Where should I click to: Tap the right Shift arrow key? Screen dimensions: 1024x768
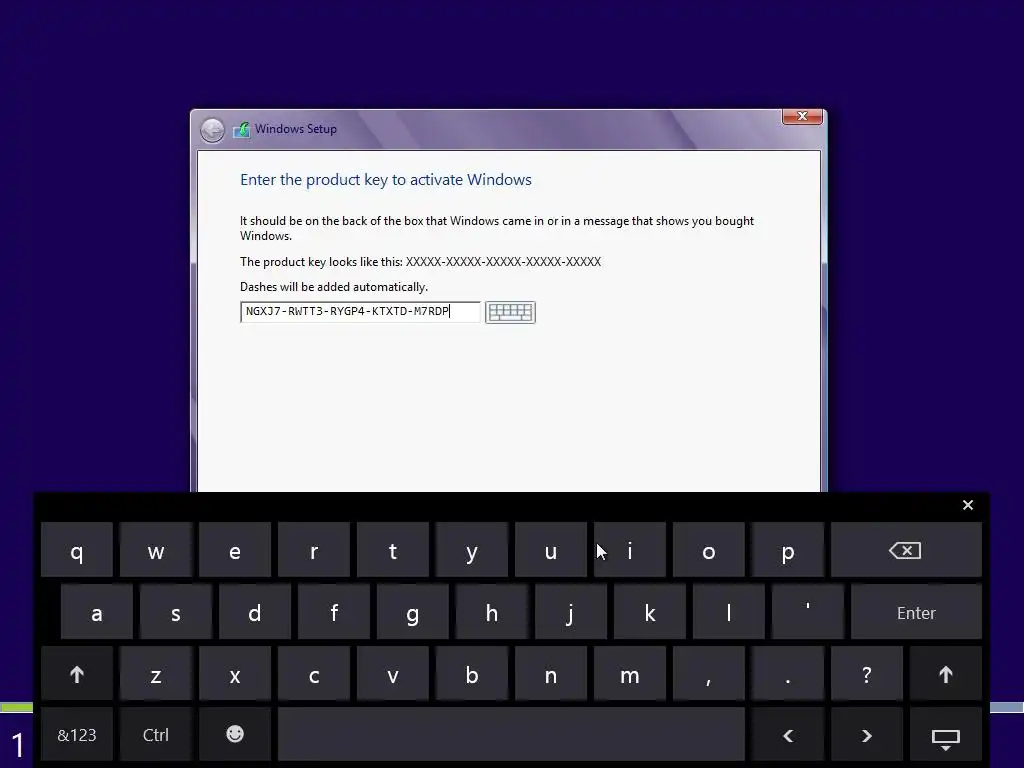tap(945, 674)
